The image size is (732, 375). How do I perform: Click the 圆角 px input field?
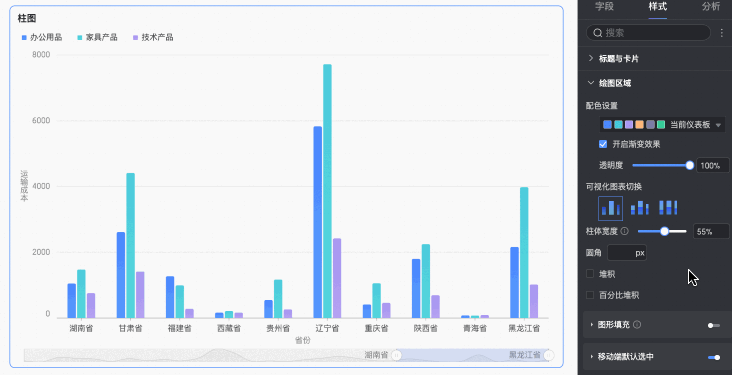click(627, 253)
